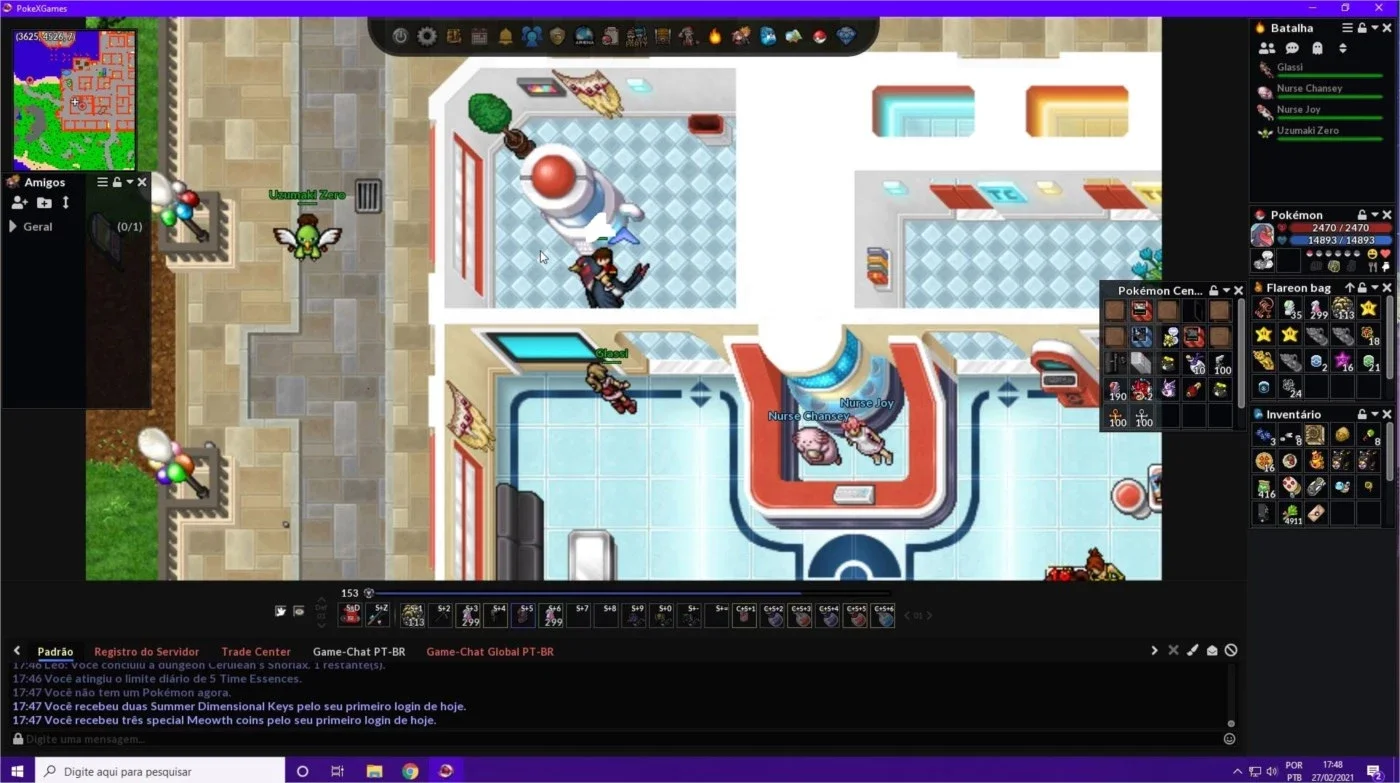The height and width of the screenshot is (783, 1400).
Task: Open the Party icon in top toolbar
Action: pos(636,36)
